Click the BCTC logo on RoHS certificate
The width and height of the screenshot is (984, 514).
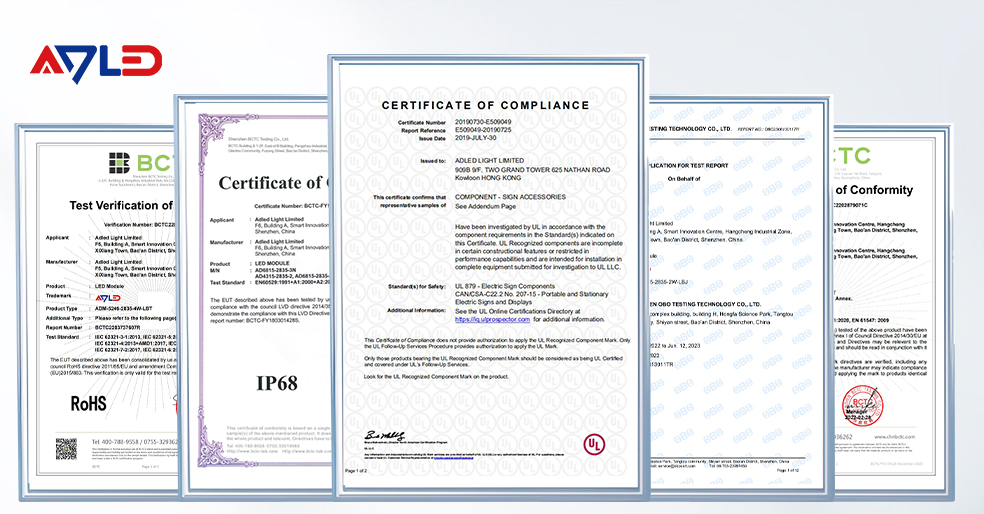pyautogui.click(x=141, y=163)
